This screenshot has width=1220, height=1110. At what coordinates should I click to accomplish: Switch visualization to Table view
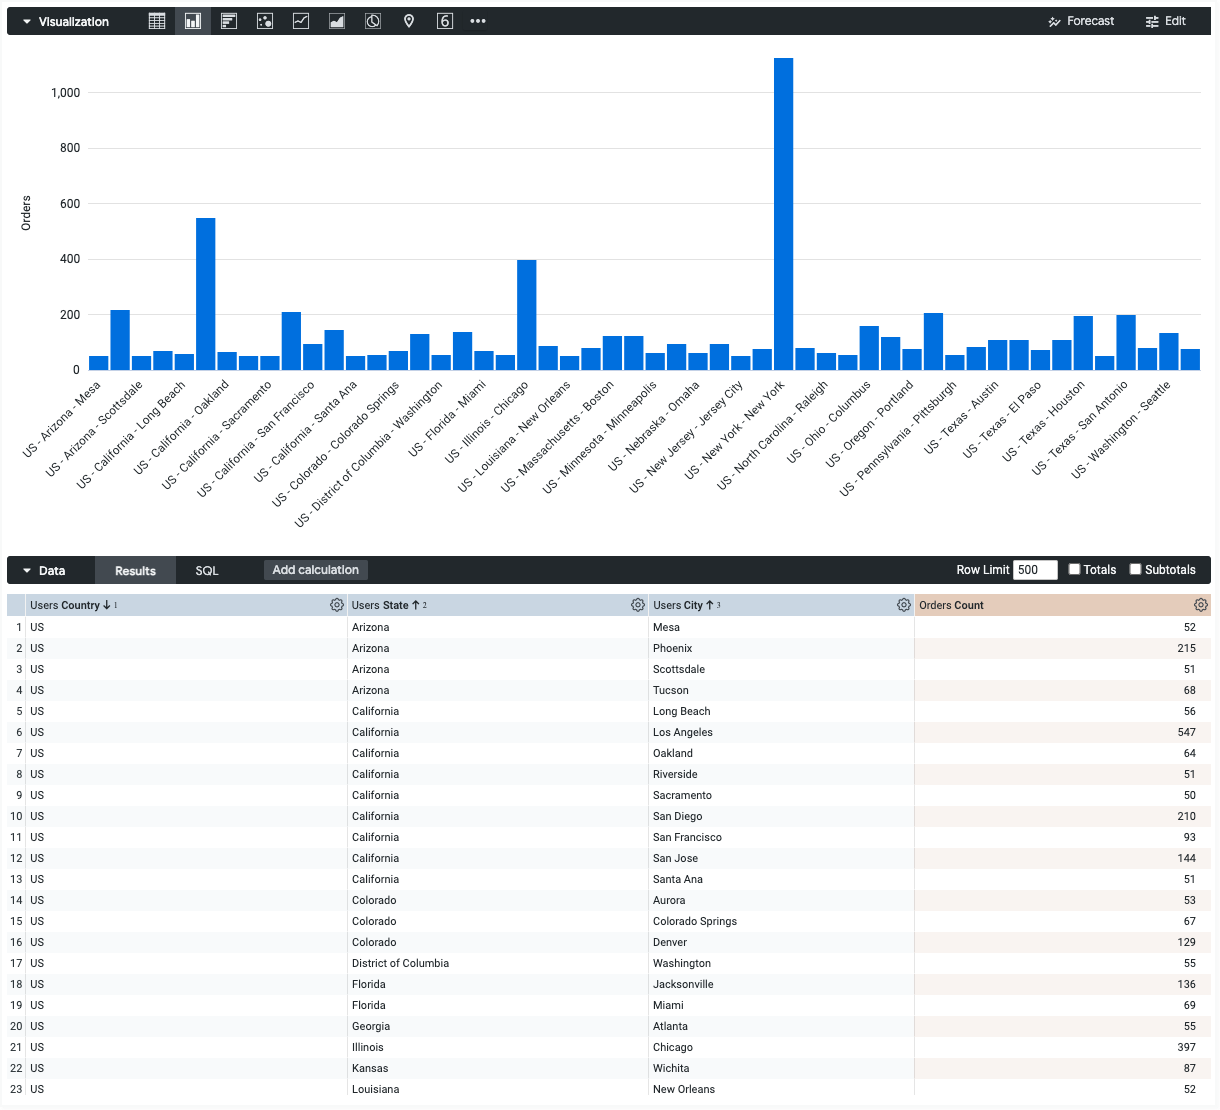(157, 20)
